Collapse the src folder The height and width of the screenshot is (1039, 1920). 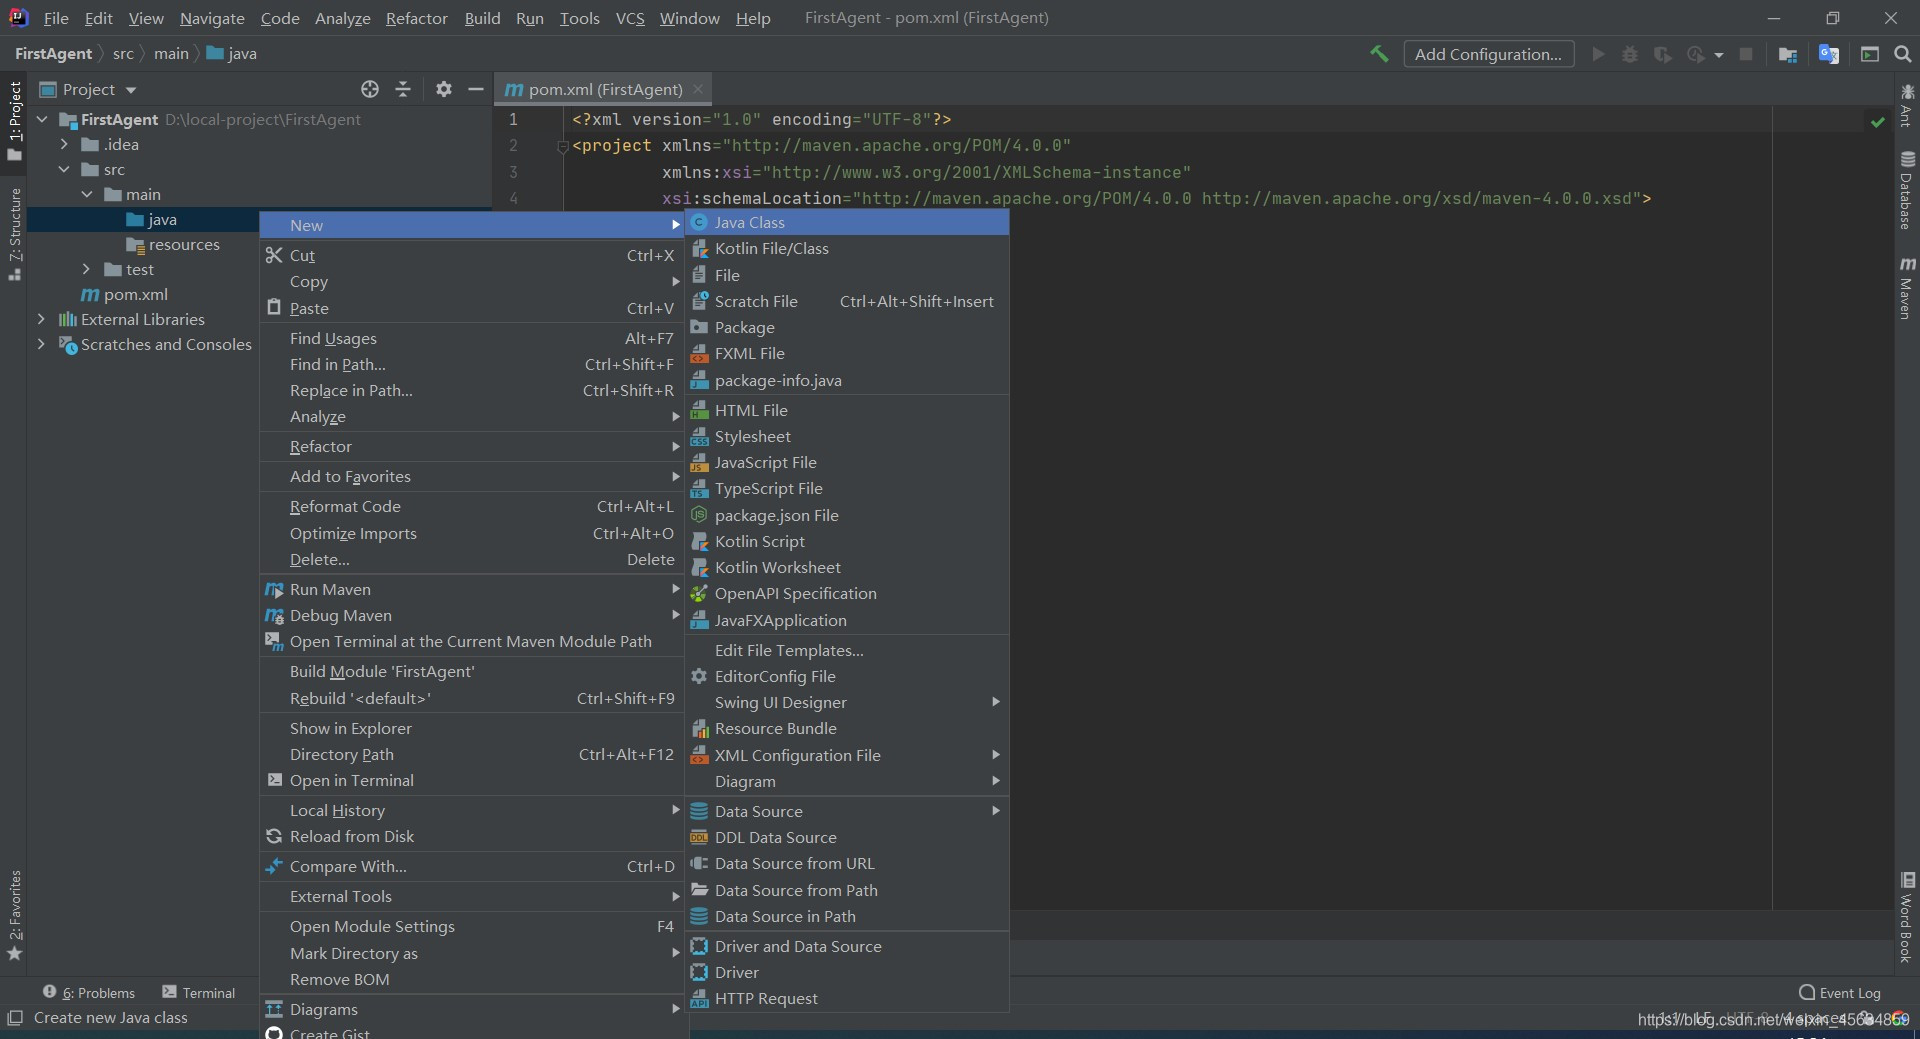click(64, 169)
